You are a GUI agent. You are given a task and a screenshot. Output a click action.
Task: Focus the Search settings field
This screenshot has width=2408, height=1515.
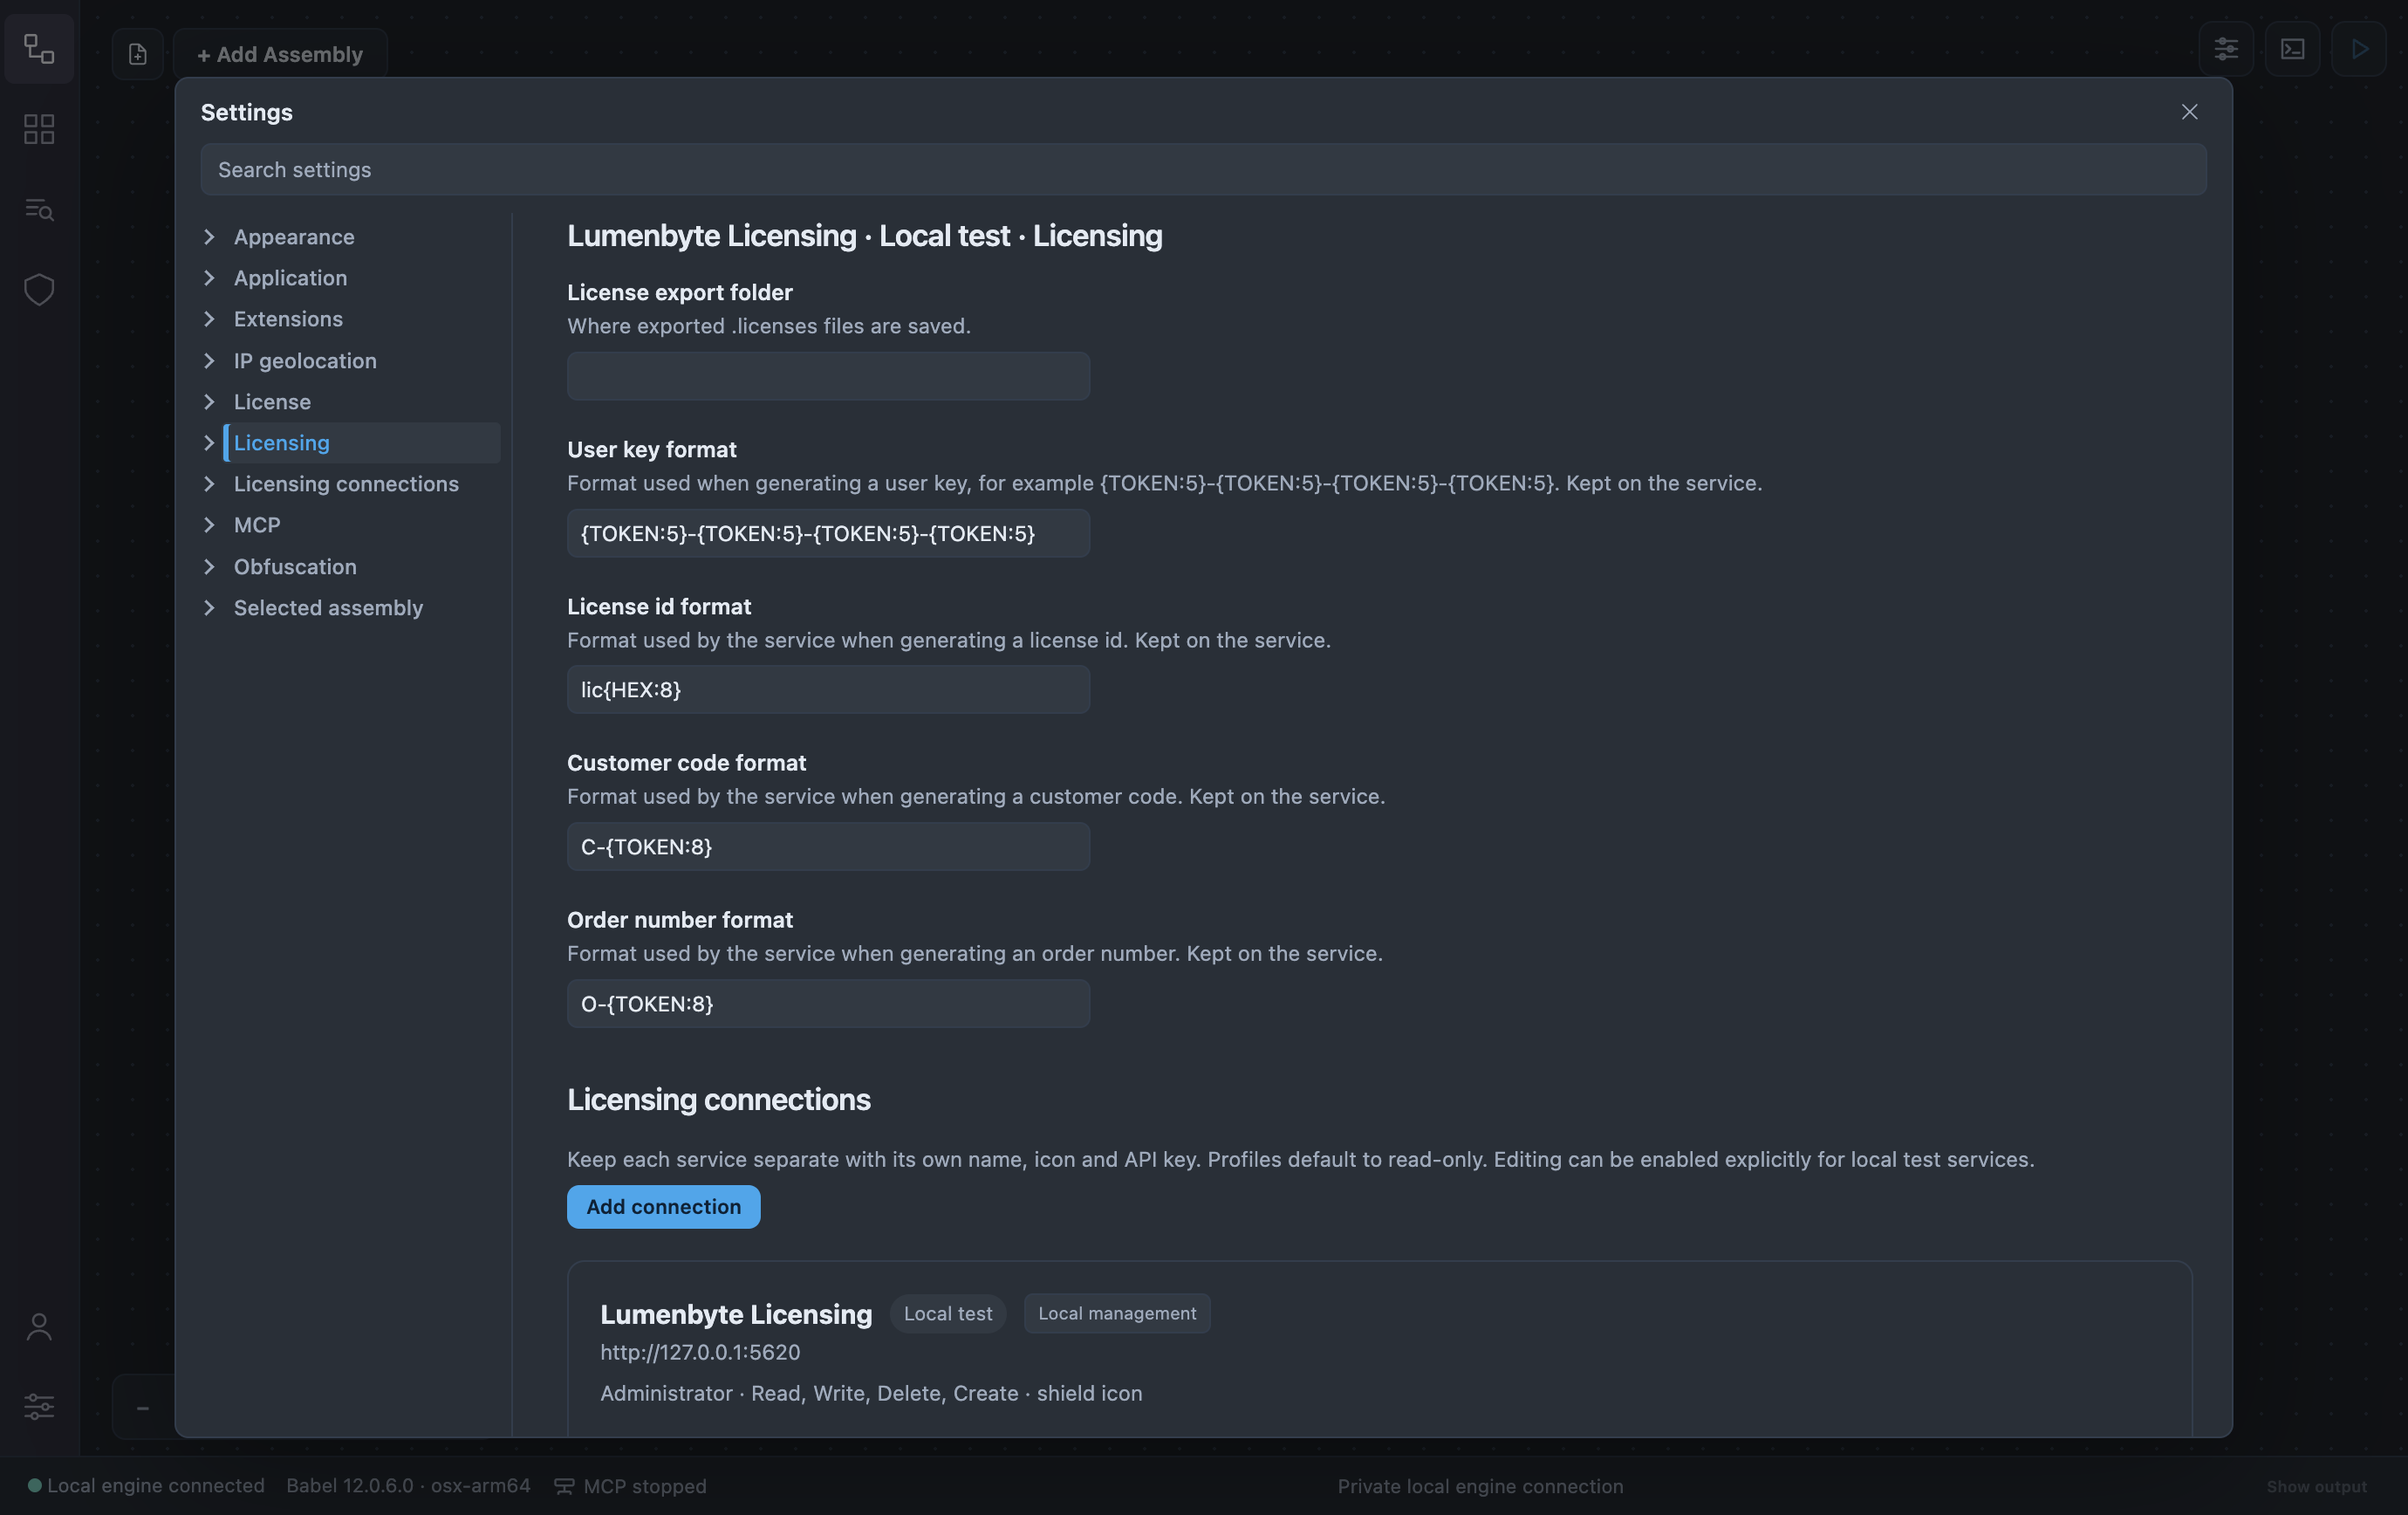1203,169
